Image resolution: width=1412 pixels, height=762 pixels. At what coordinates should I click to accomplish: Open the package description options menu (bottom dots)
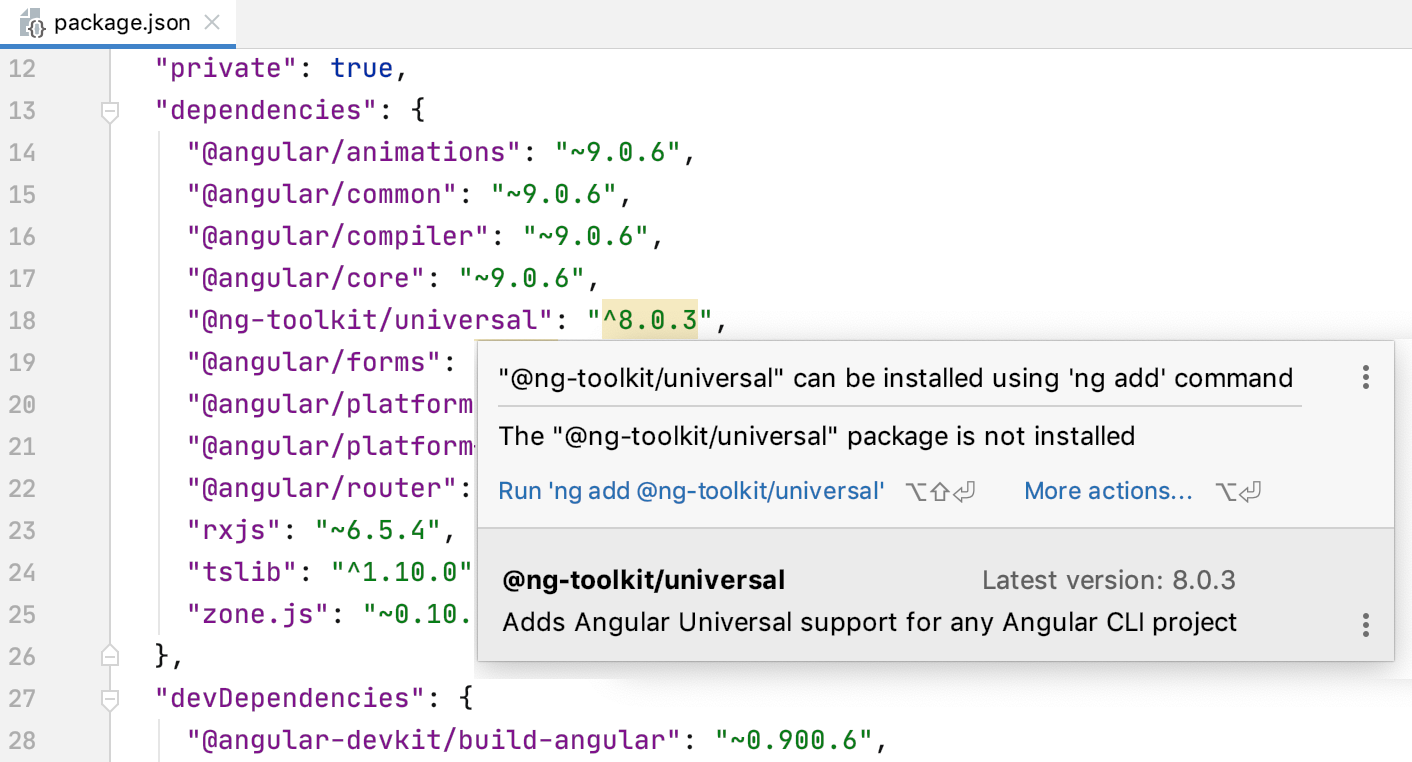[1365, 625]
